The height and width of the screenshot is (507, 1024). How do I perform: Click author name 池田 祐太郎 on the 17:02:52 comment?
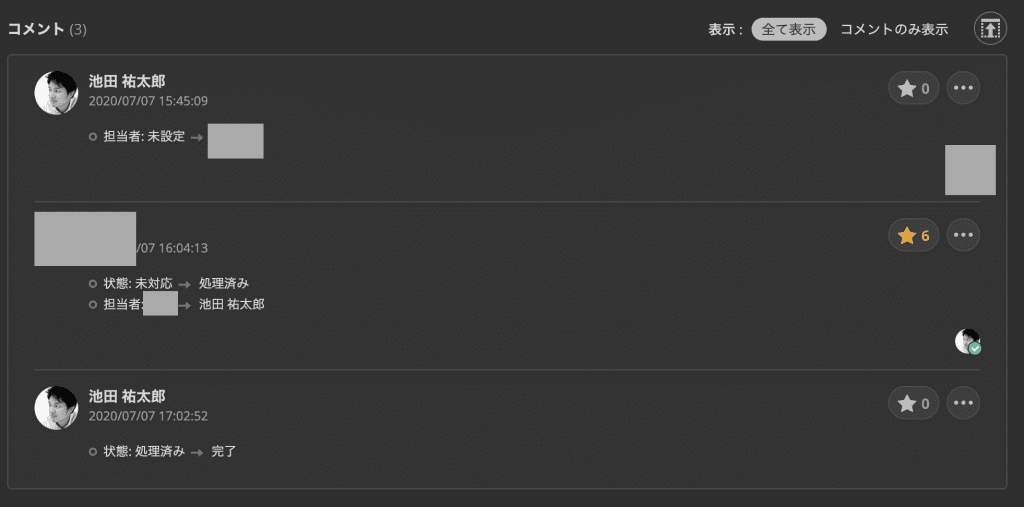click(x=127, y=396)
